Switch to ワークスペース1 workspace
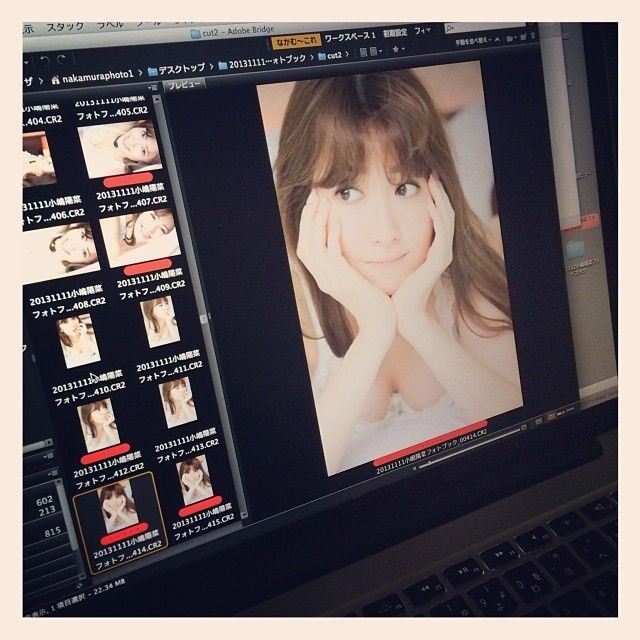 click(349, 37)
